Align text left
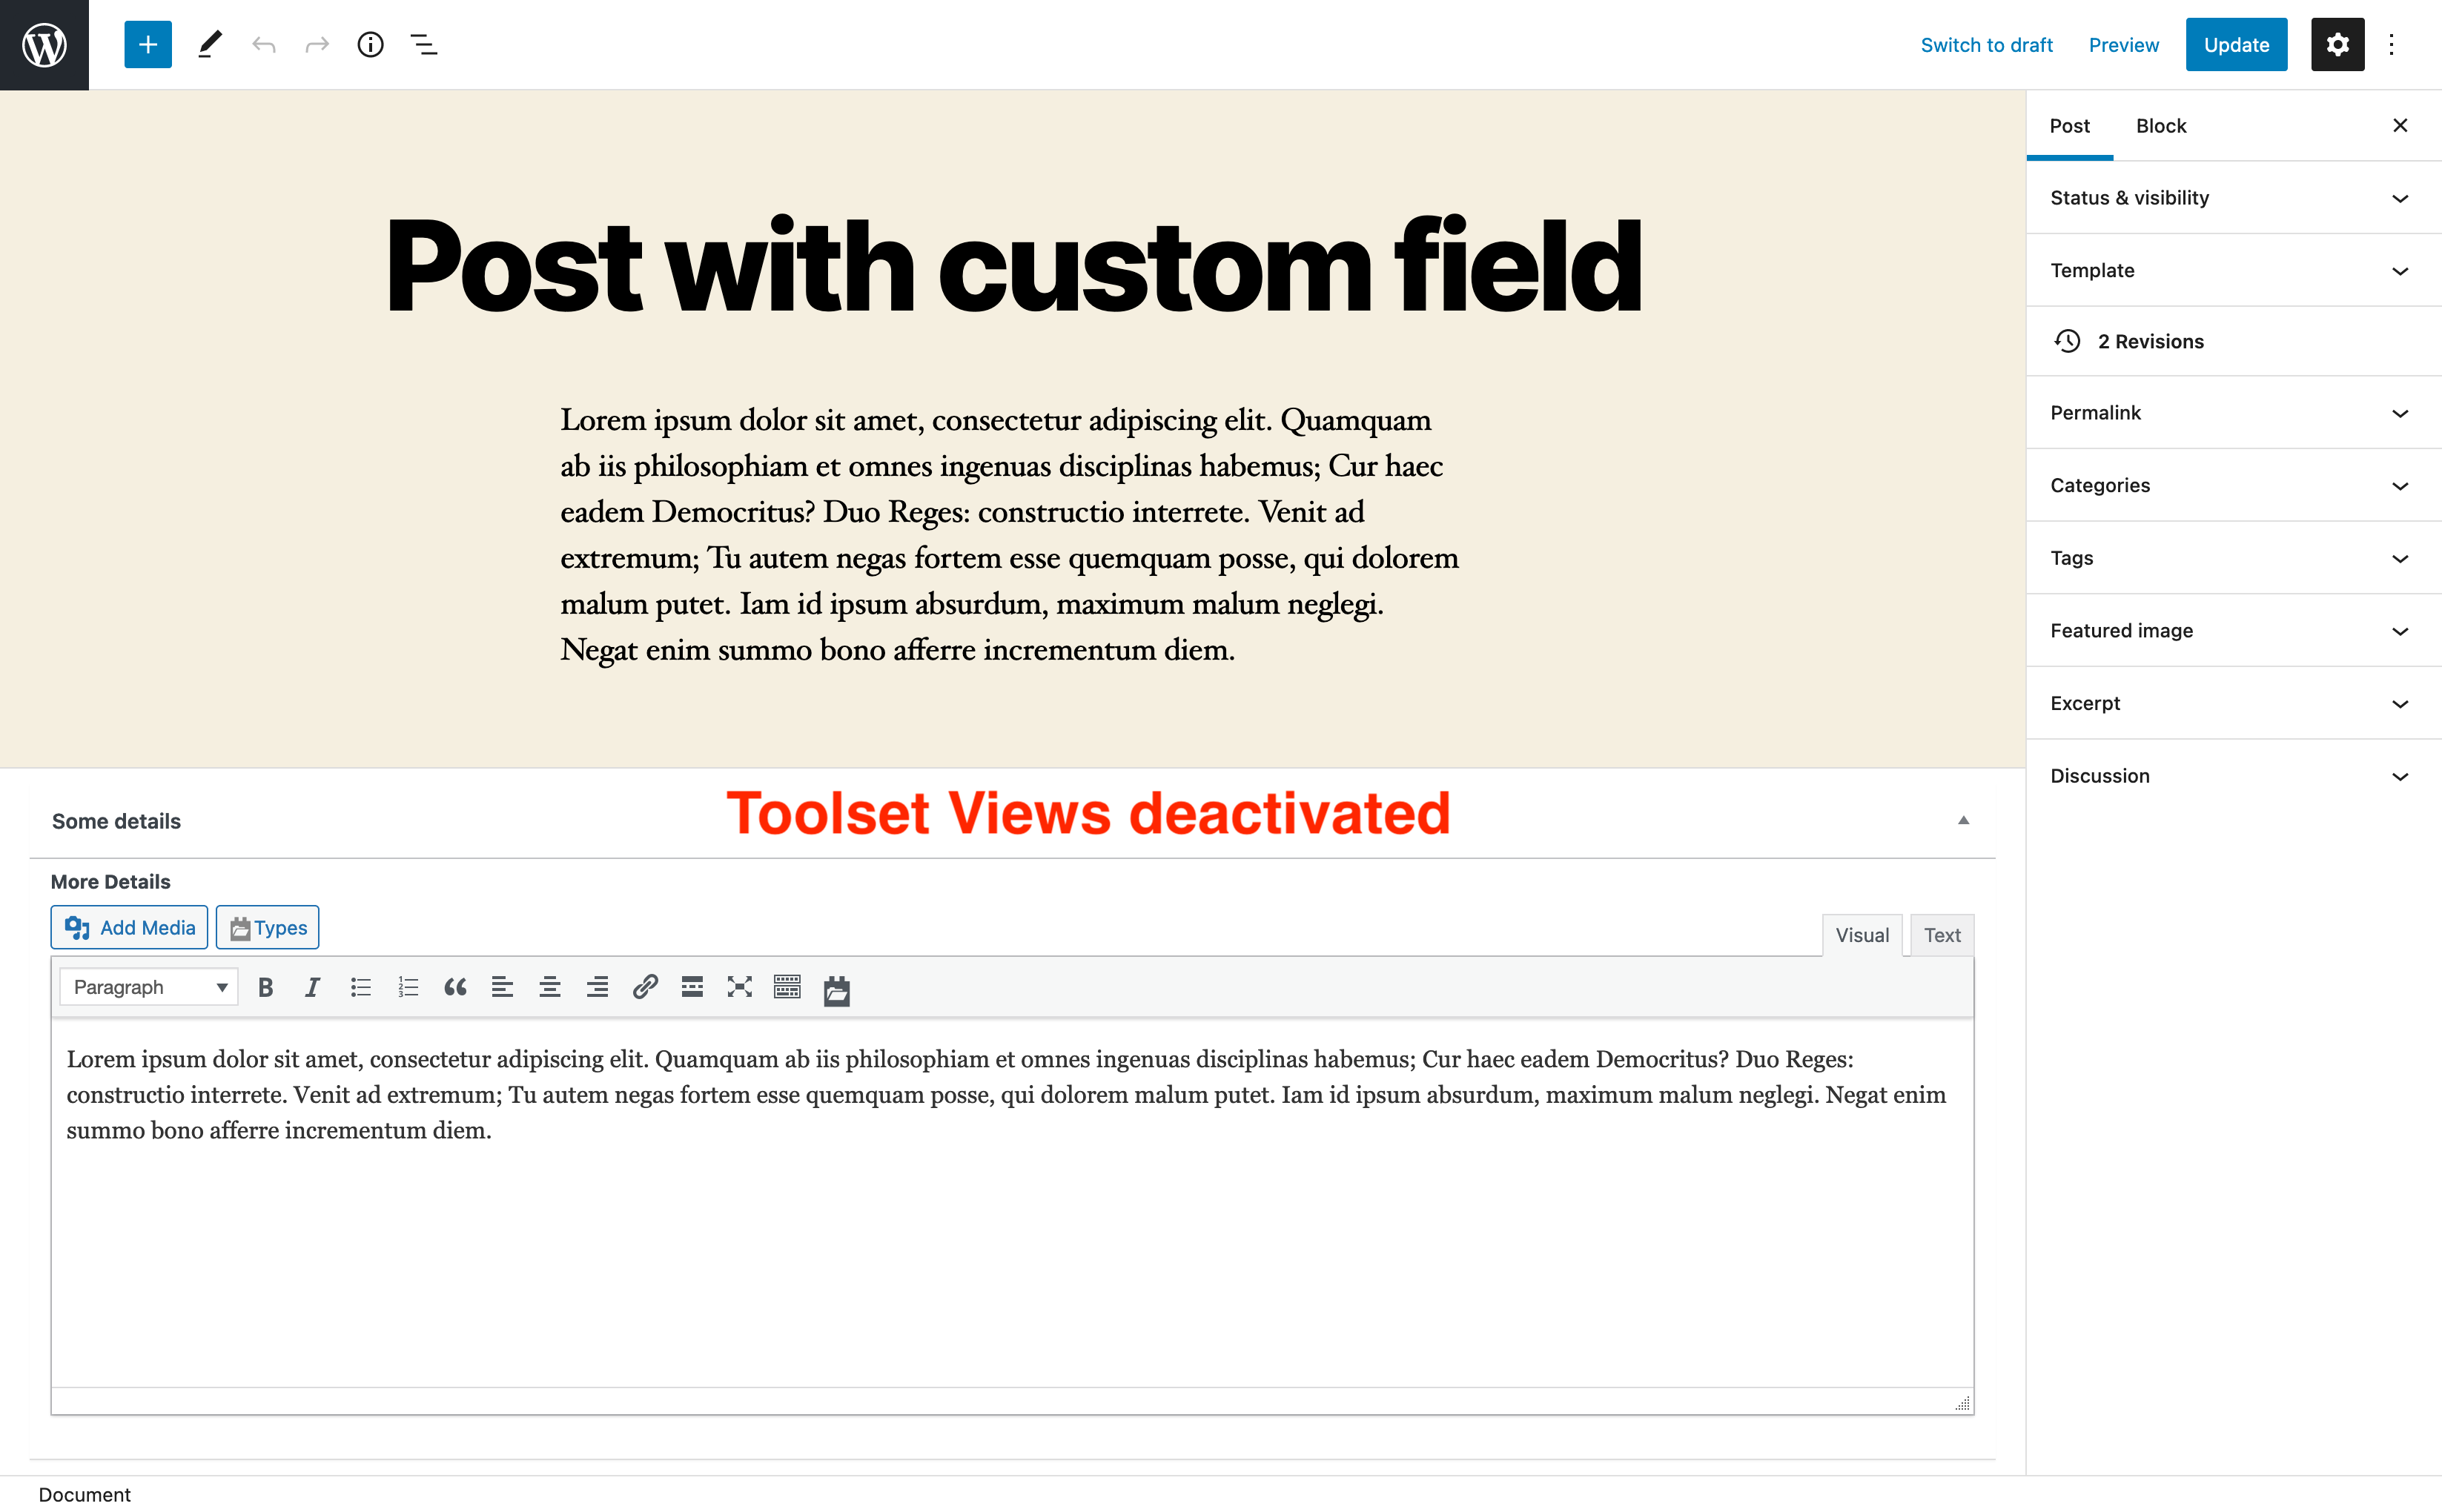 [x=502, y=988]
